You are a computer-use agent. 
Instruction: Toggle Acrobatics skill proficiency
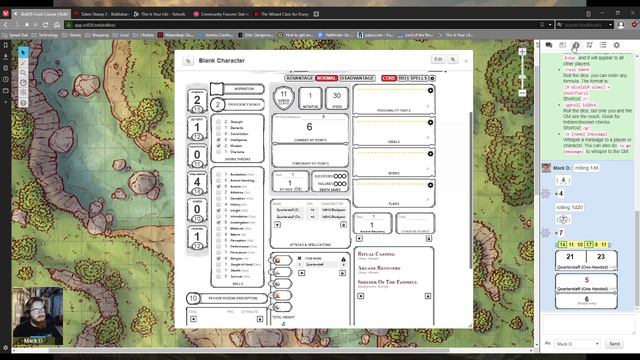point(218,174)
